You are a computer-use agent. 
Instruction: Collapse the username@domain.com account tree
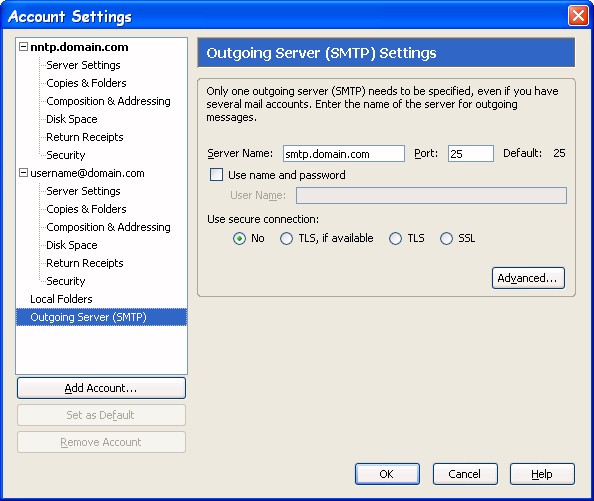click(23, 173)
